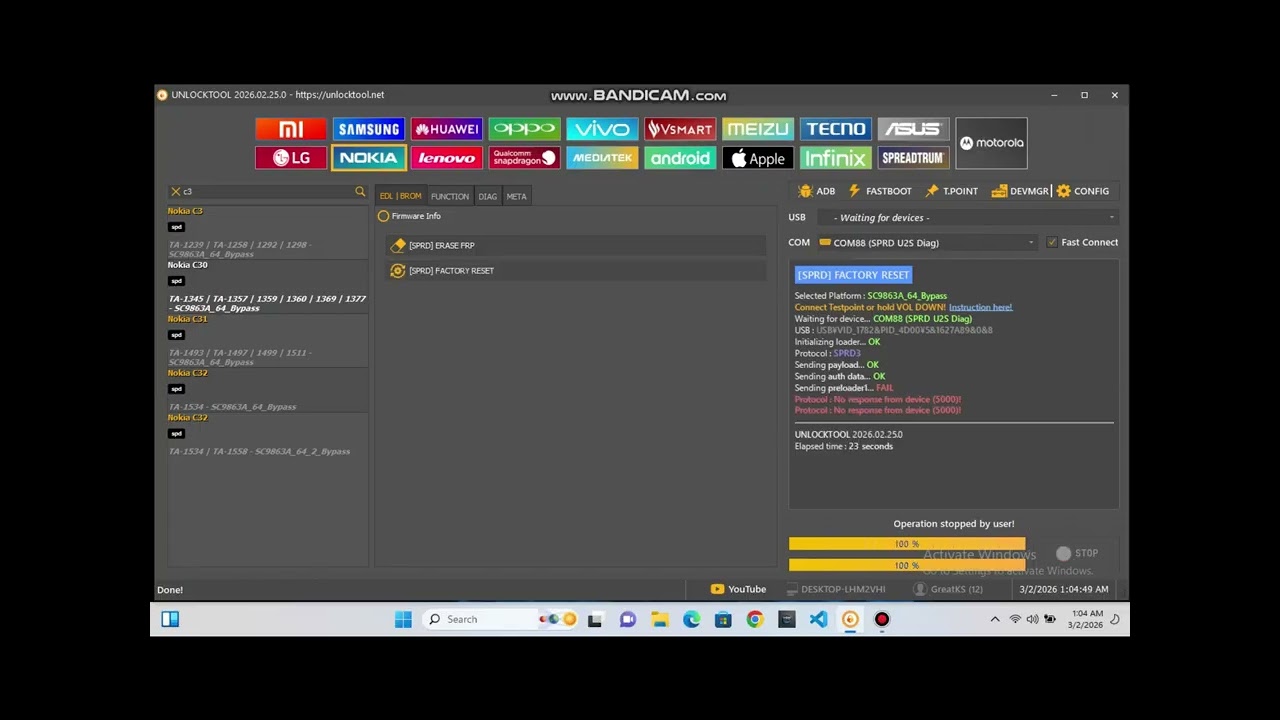Choose the TECNO brand logo
This screenshot has height=720, width=1280.
pos(836,129)
